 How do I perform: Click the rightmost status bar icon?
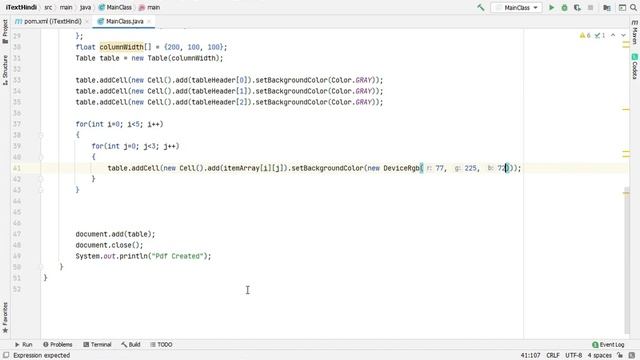[632, 355]
